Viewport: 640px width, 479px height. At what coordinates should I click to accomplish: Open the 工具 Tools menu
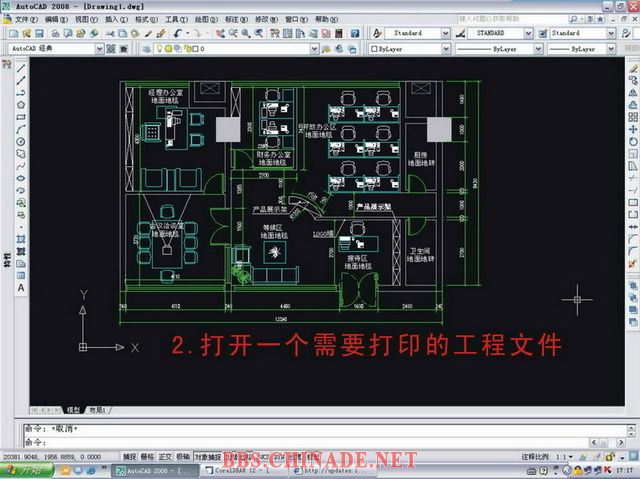pos(176,19)
